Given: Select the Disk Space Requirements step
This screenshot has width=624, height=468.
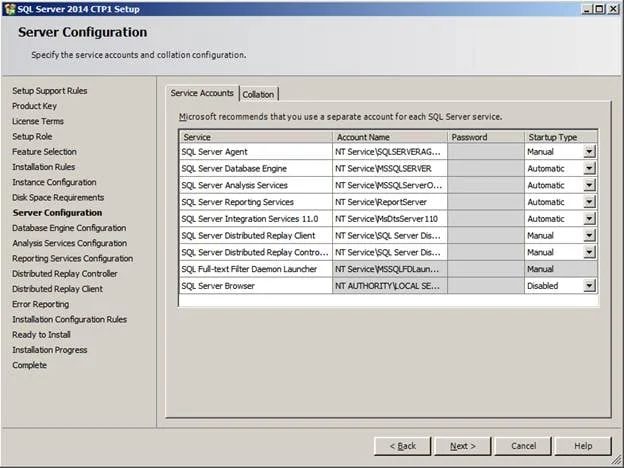Looking at the screenshot, I should pos(58,197).
